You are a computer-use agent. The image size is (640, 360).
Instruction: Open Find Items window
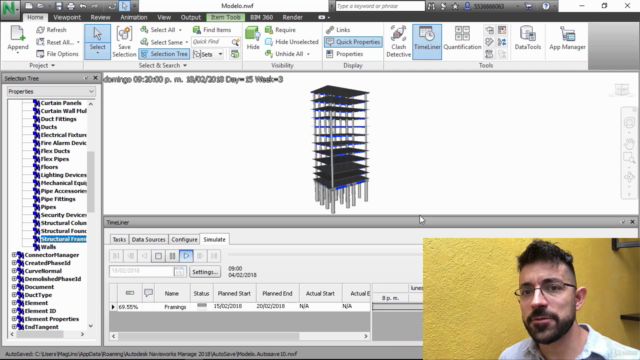click(212, 30)
